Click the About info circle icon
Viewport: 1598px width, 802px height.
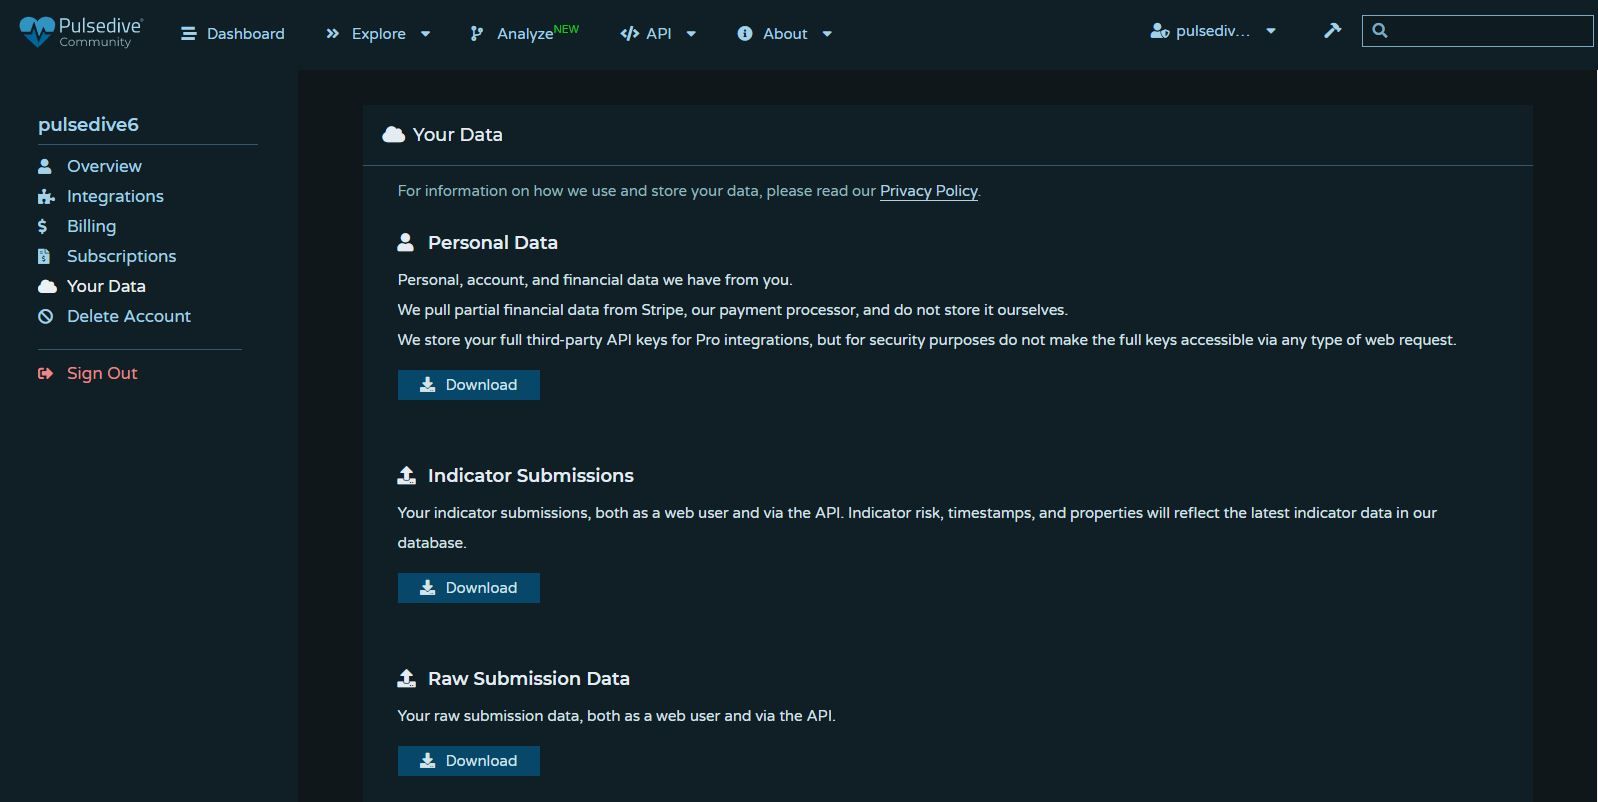pos(745,34)
